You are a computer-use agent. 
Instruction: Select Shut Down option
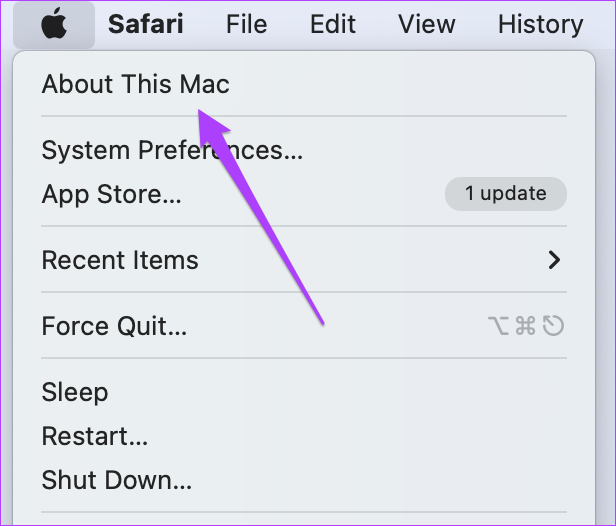click(117, 480)
